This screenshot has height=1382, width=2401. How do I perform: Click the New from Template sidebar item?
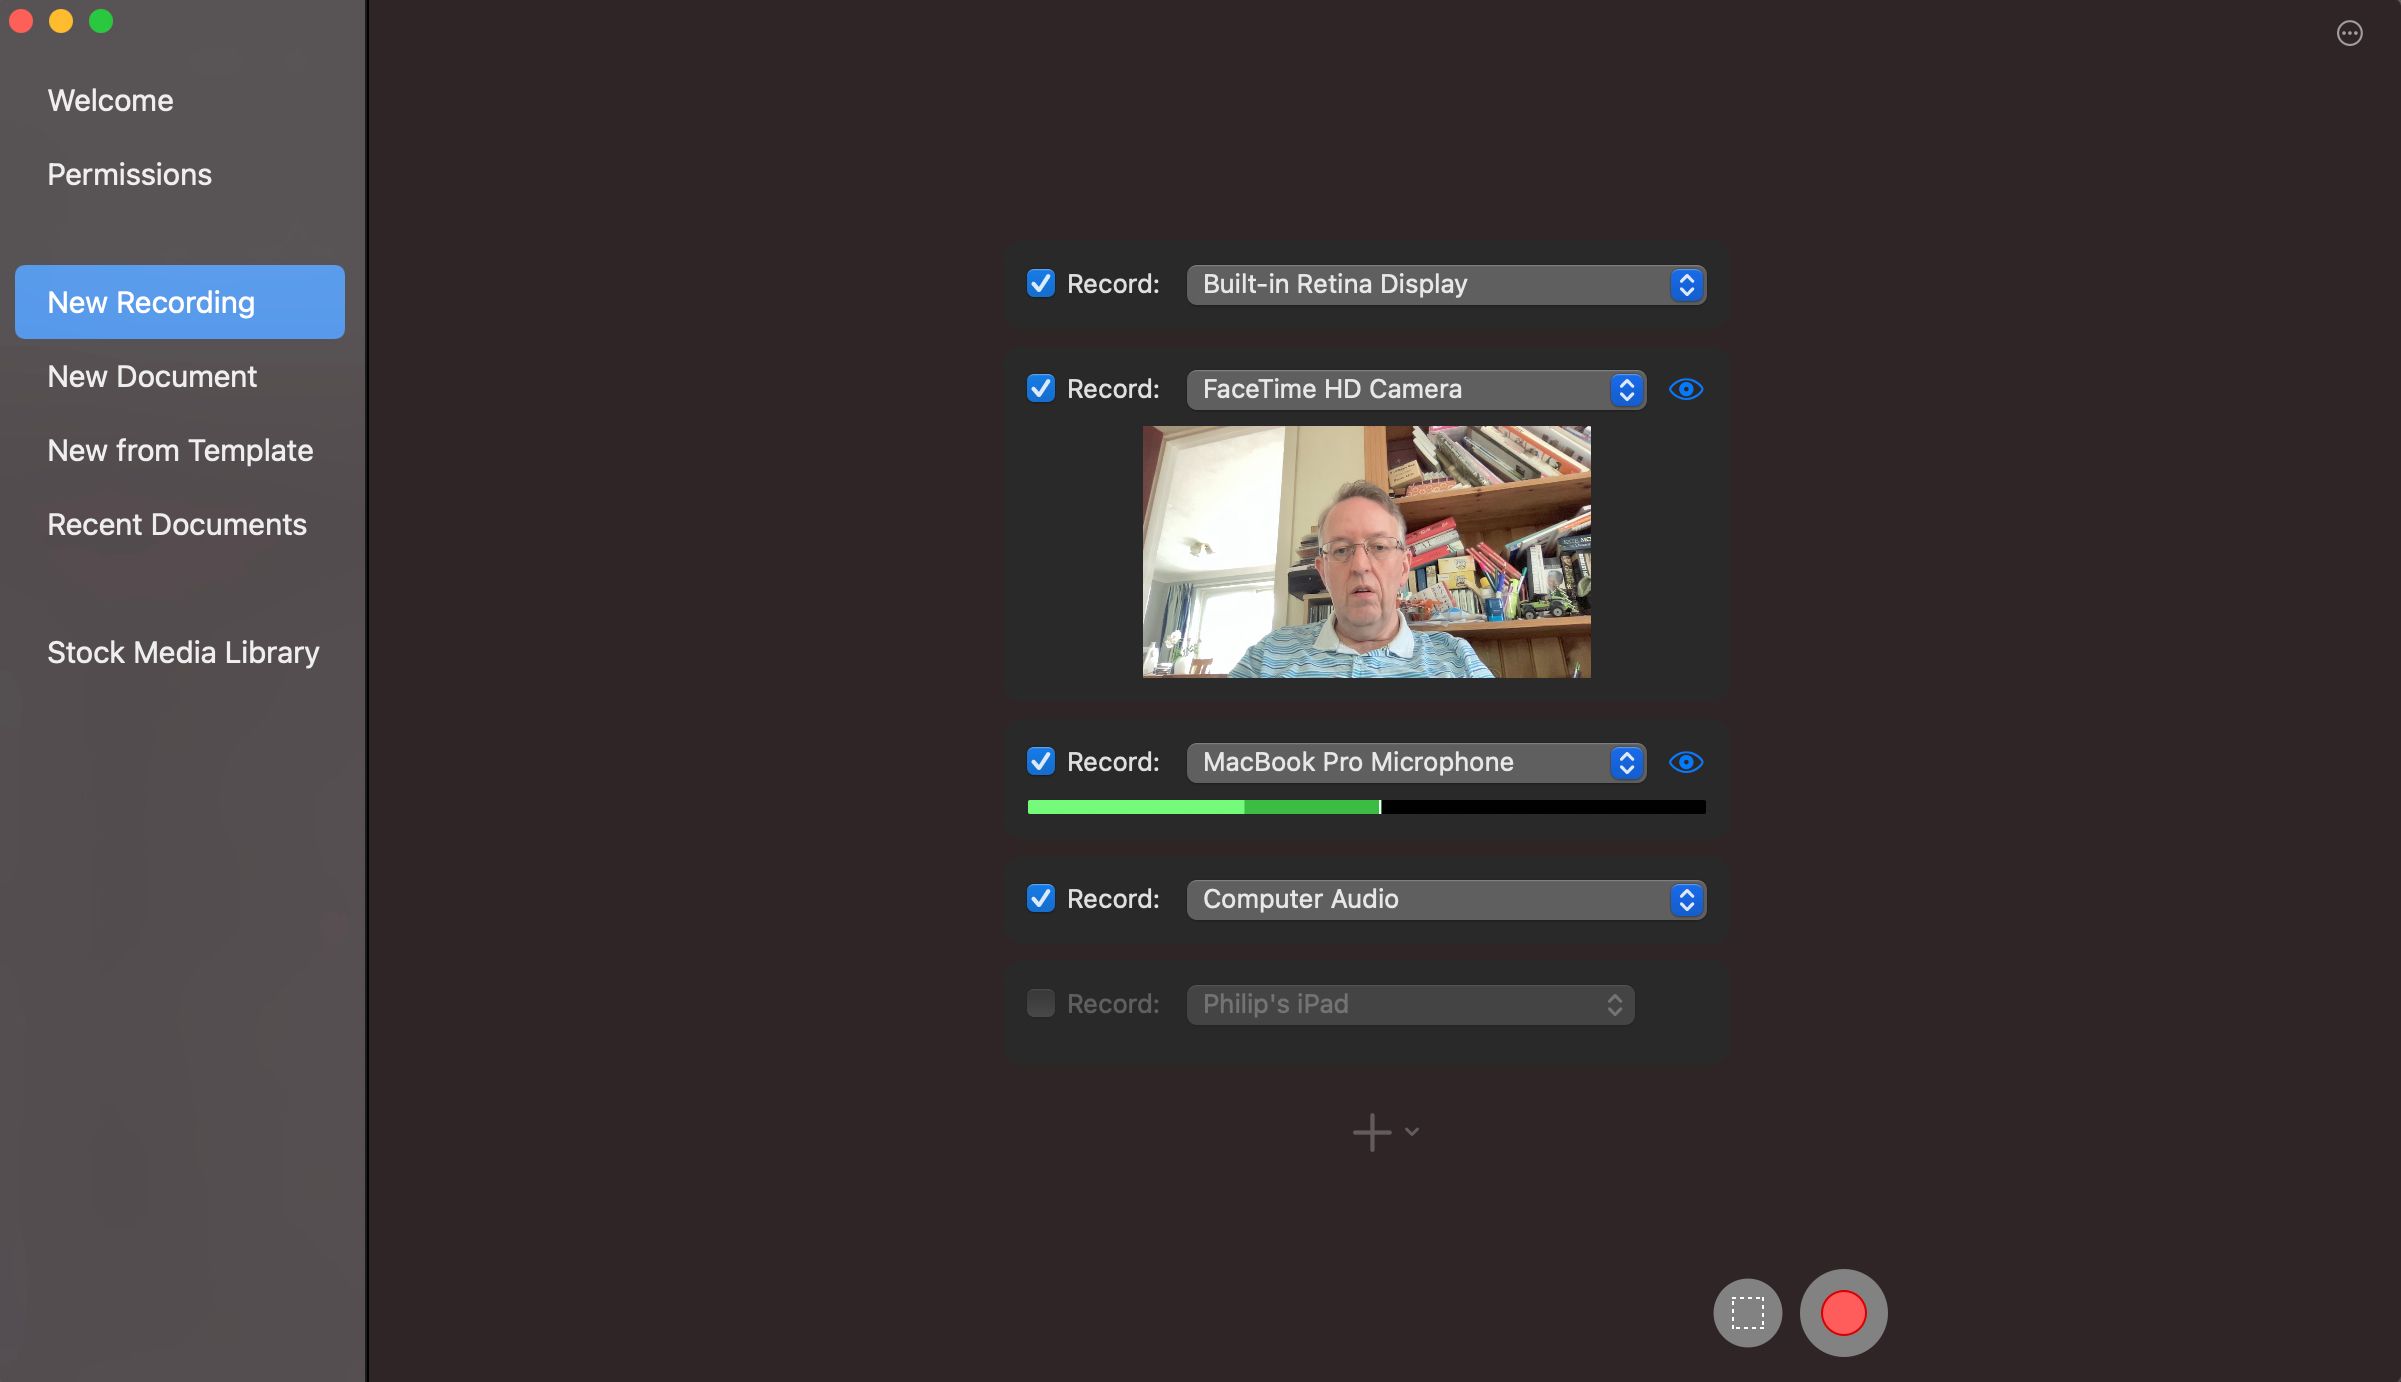click(x=180, y=450)
